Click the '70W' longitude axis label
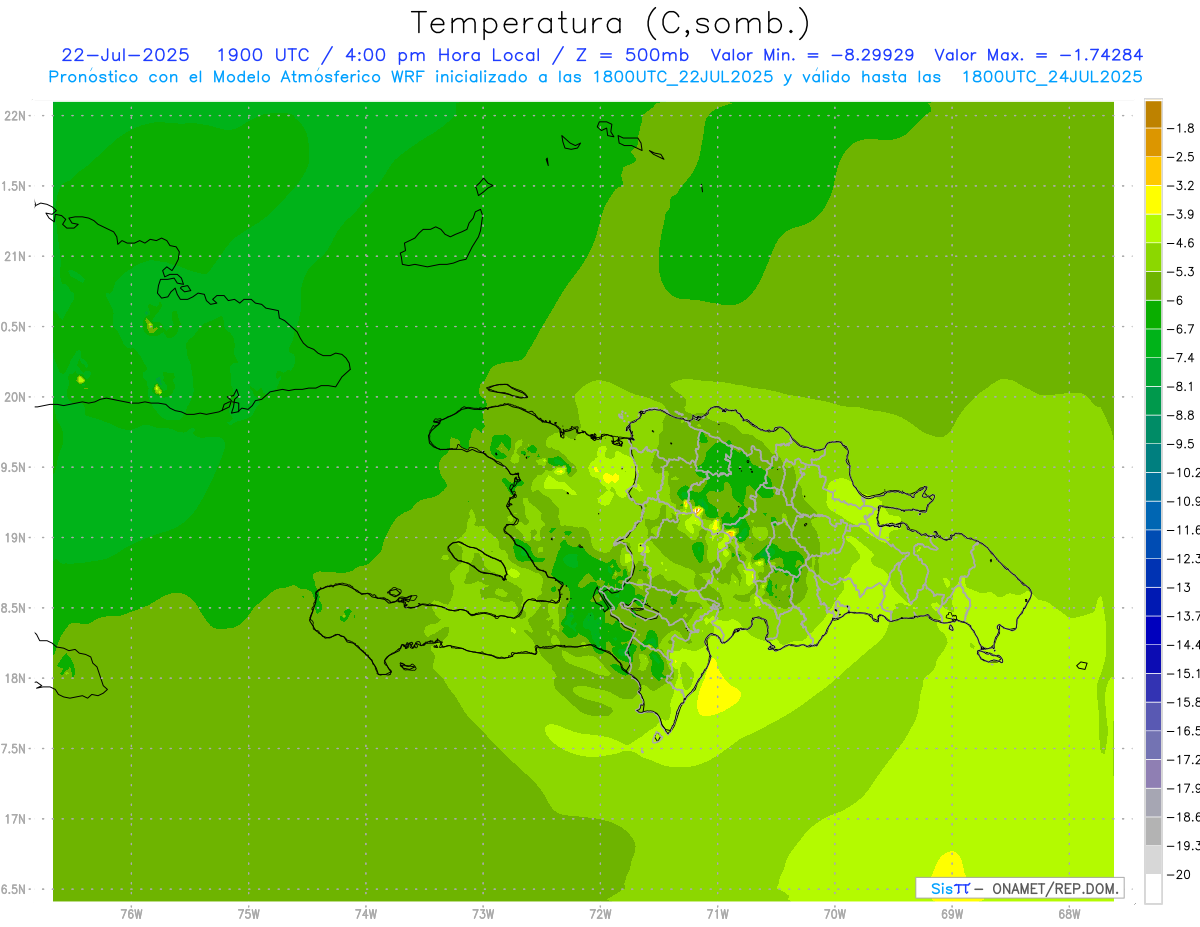This screenshot has width=1200, height=927. 835,913
